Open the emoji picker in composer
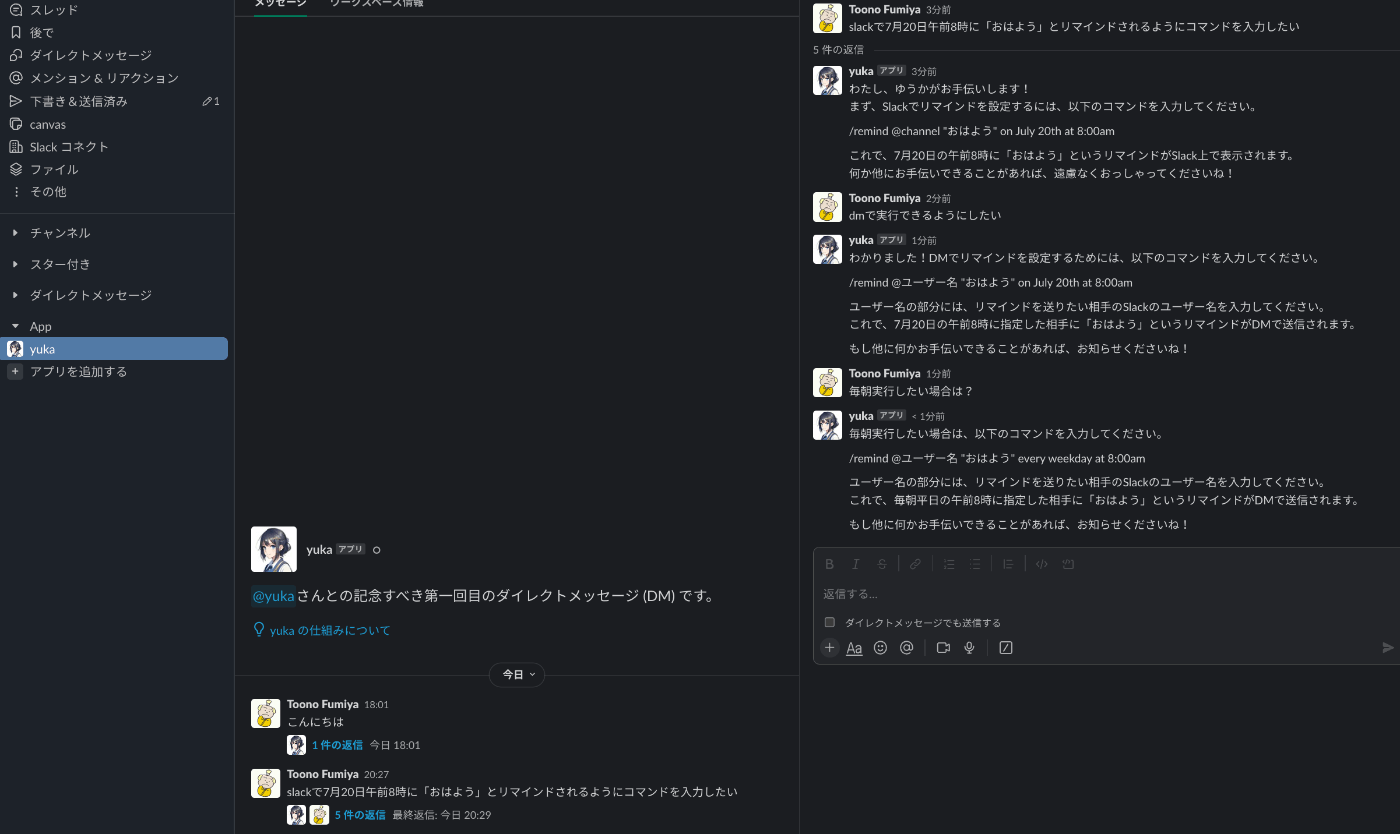 (x=880, y=648)
